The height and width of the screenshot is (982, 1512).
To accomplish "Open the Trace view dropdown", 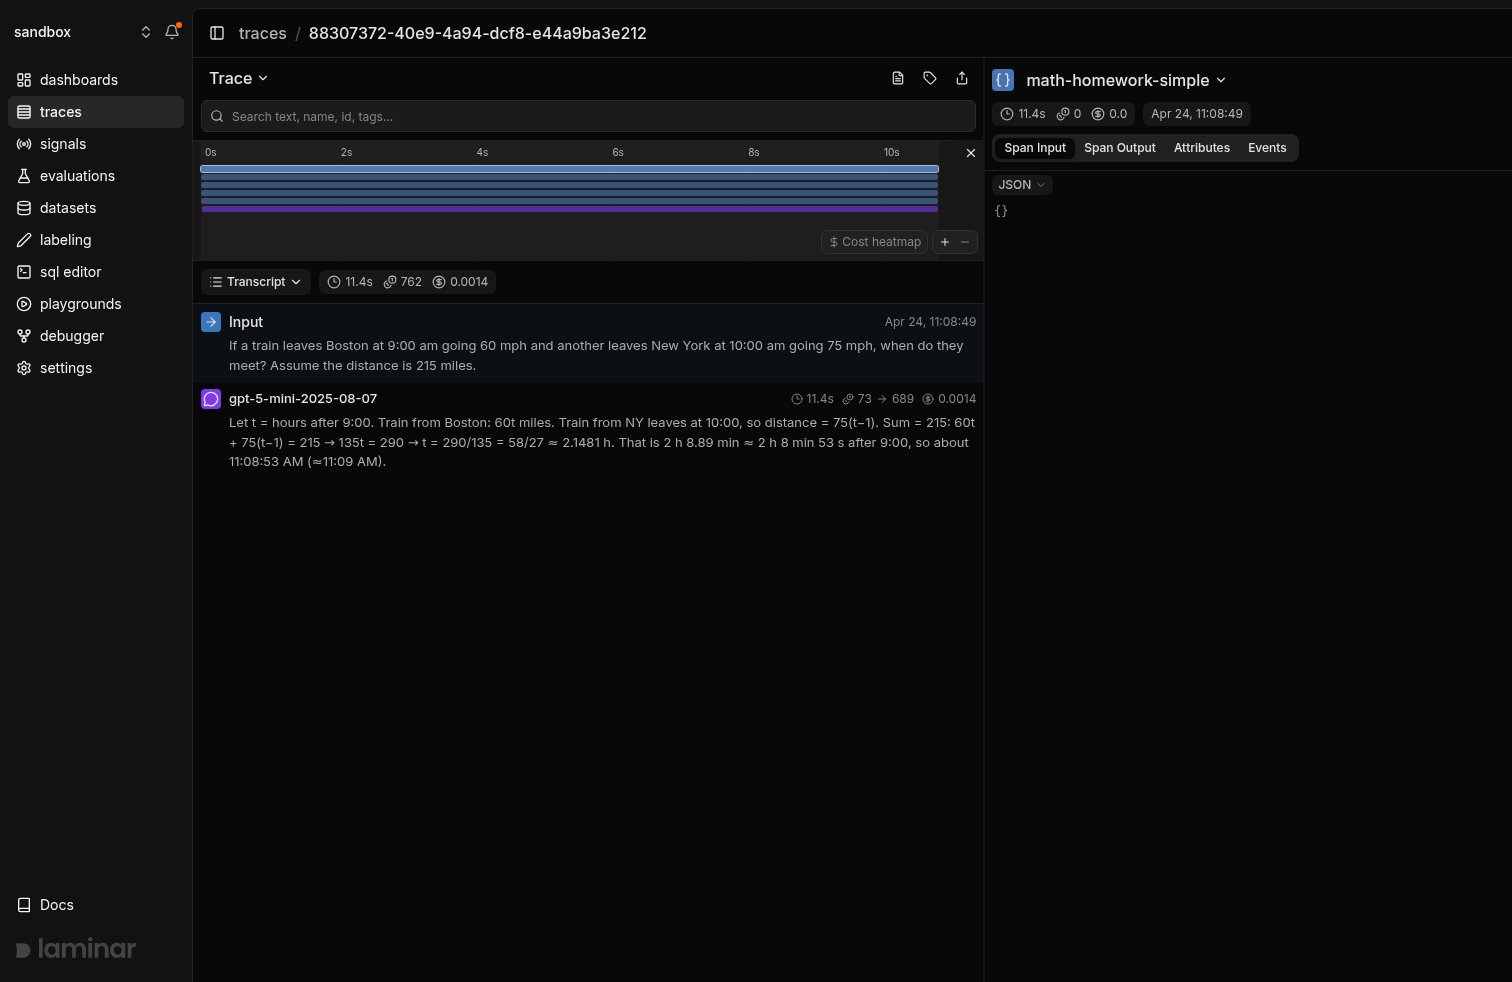I will [x=238, y=78].
